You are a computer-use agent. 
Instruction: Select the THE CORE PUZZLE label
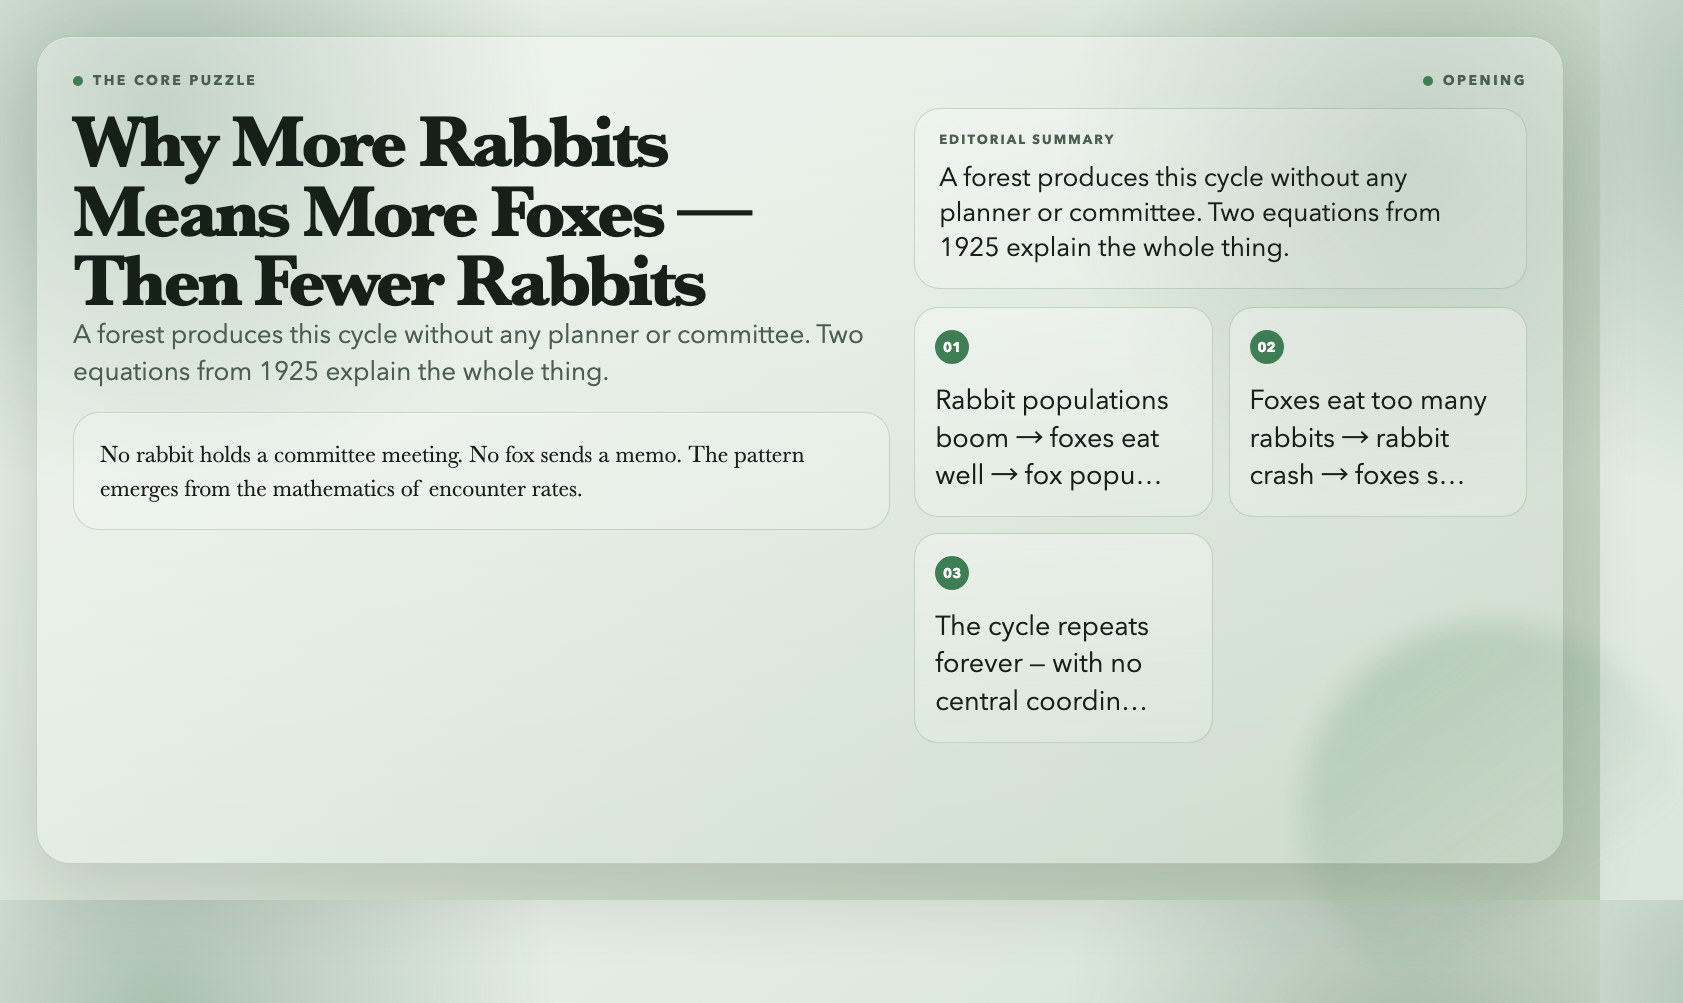click(174, 80)
